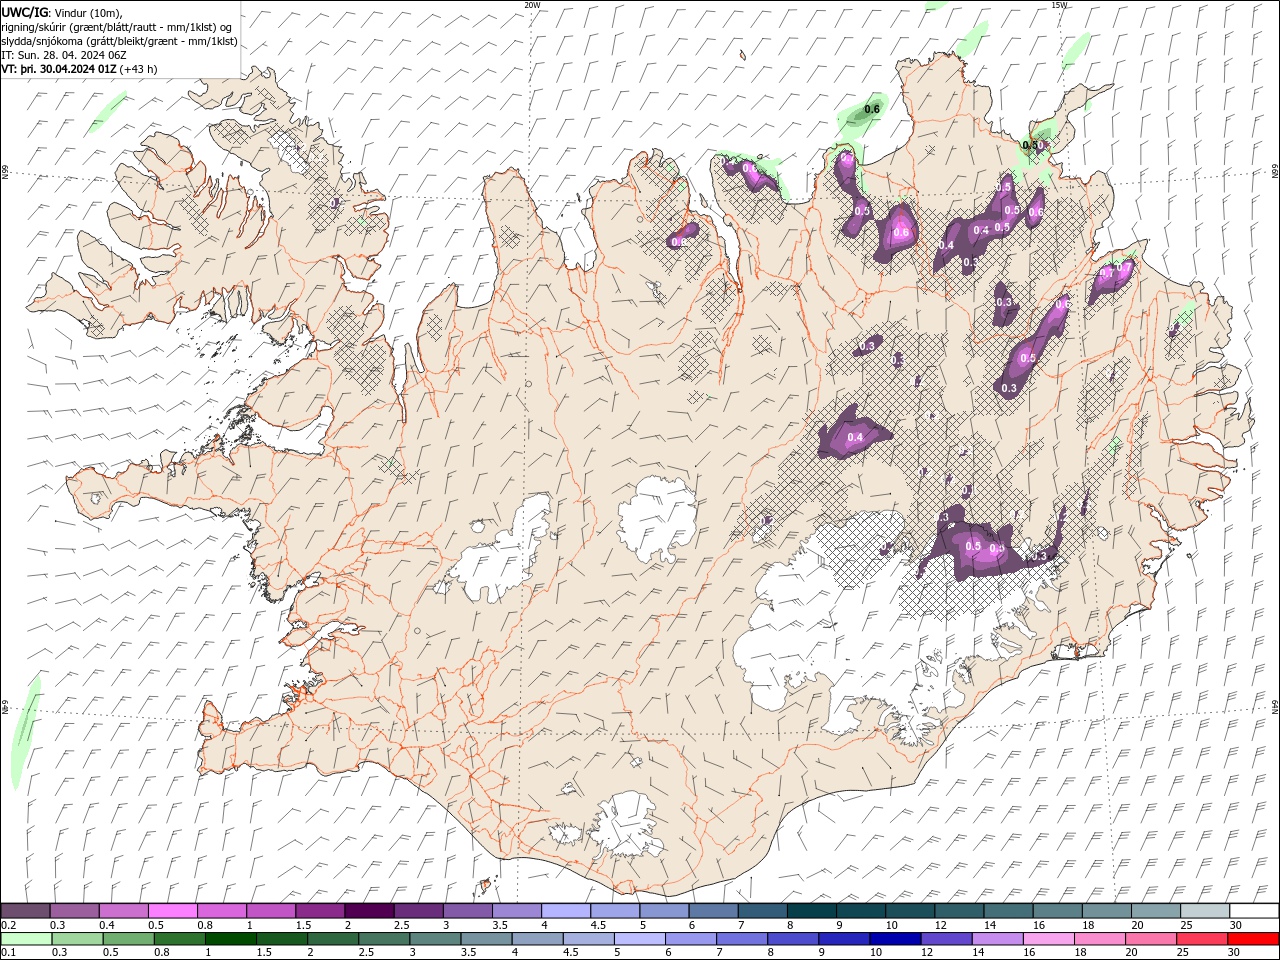Click the white snow swatch after 30 on the upper legend
Viewport: 1280px width, 960px height.
pos(1252,911)
